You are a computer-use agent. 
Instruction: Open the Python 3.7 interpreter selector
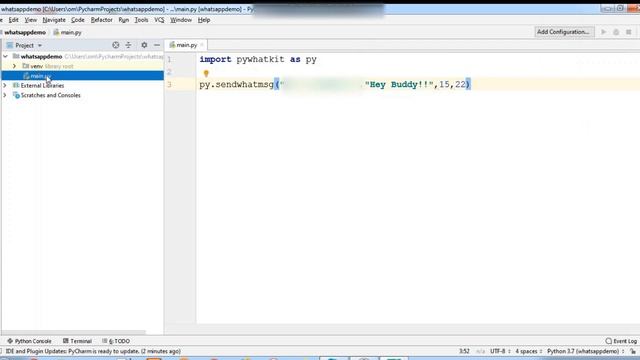[586, 351]
